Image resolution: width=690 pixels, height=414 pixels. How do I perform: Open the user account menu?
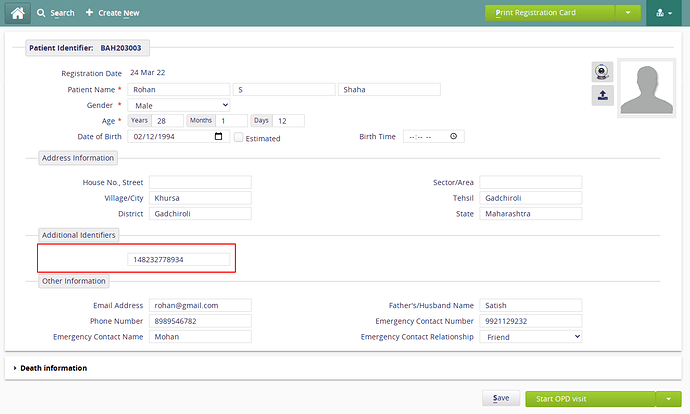[x=664, y=13]
